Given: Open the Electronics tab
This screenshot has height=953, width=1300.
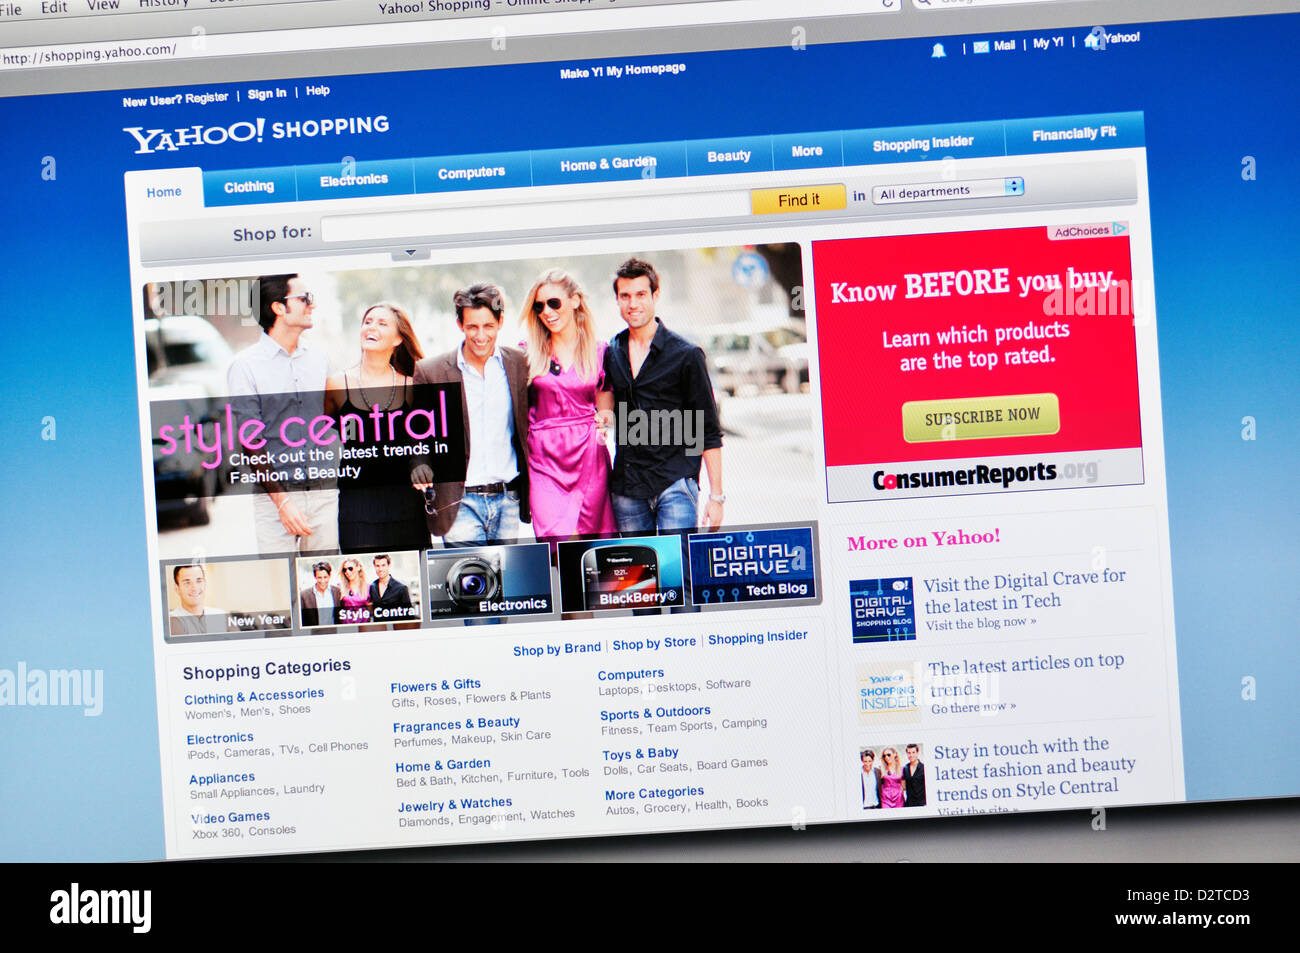Looking at the screenshot, I should pos(354,180).
